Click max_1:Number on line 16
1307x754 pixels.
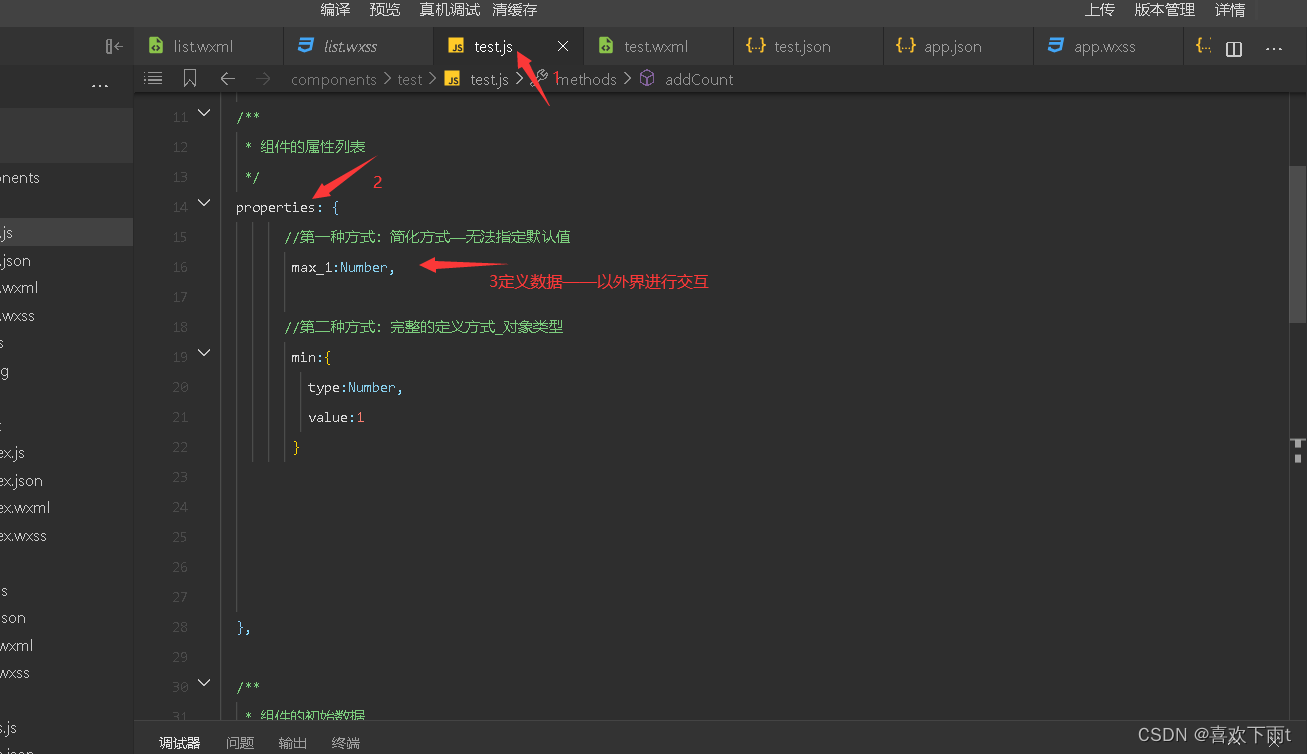[339, 267]
